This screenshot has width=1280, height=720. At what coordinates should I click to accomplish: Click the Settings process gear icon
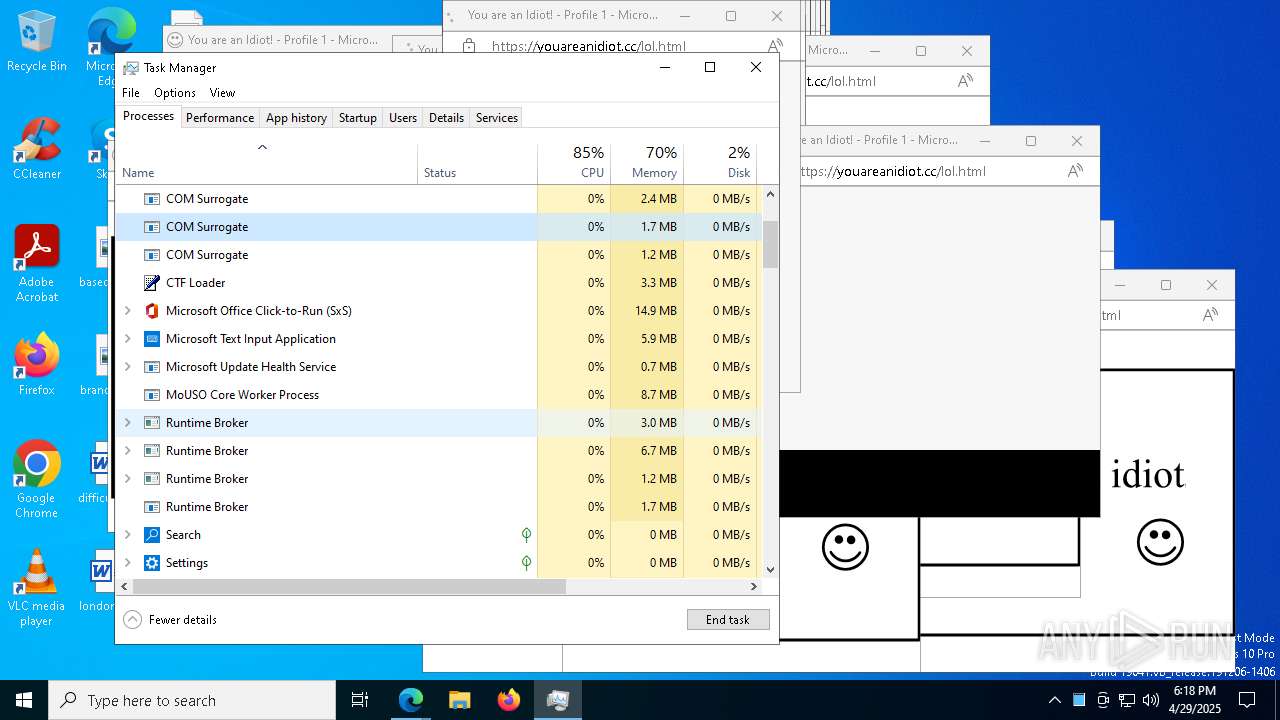click(x=152, y=563)
